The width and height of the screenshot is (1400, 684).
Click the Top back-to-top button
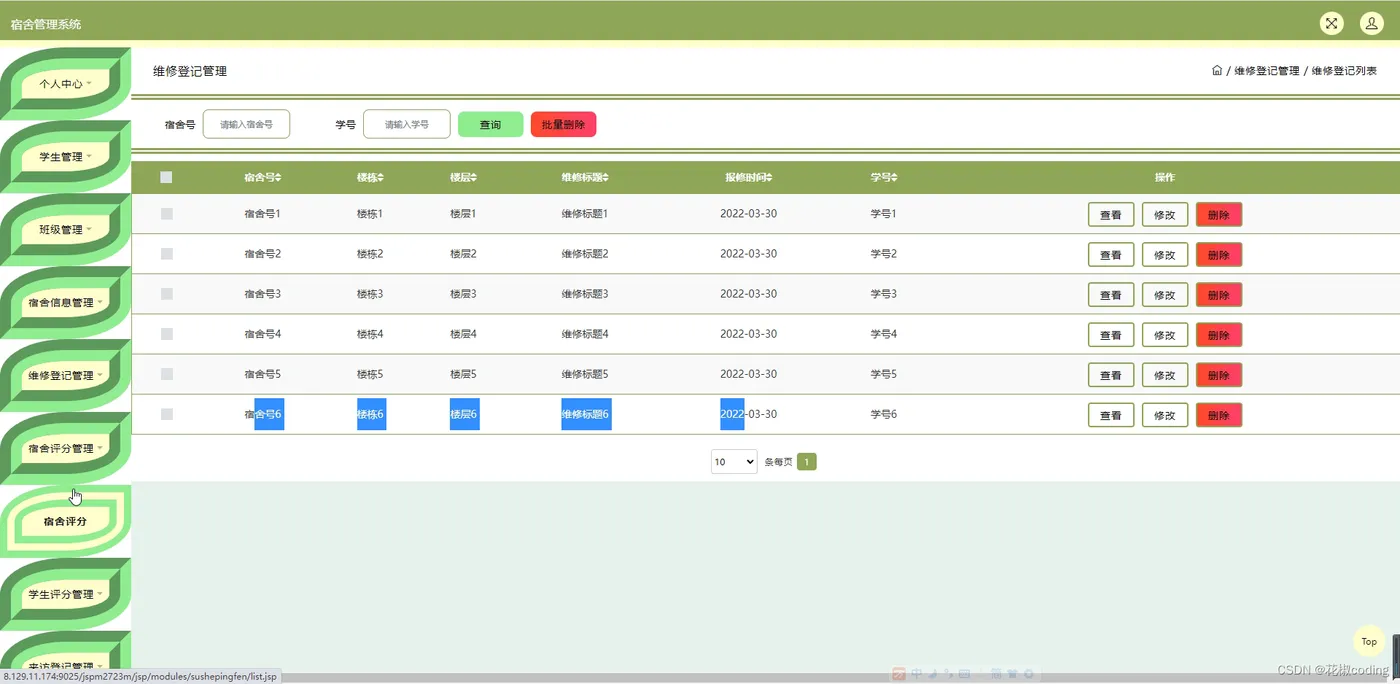coord(1369,642)
